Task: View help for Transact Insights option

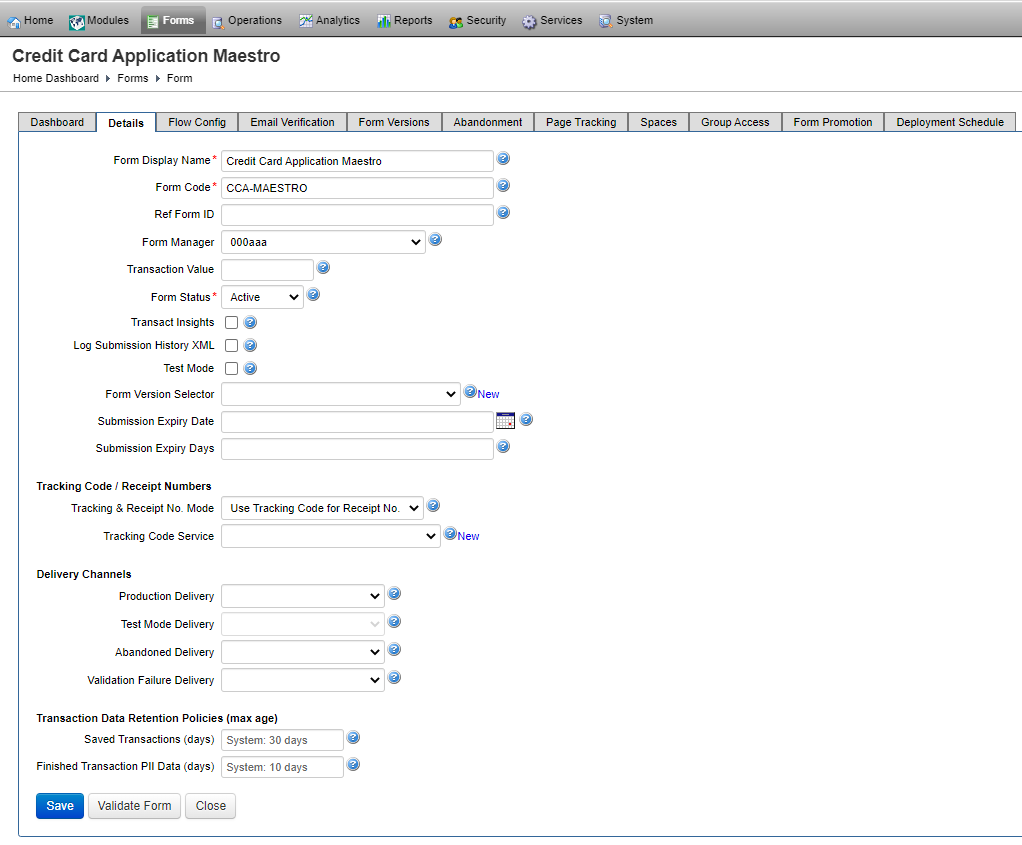Action: (x=249, y=322)
